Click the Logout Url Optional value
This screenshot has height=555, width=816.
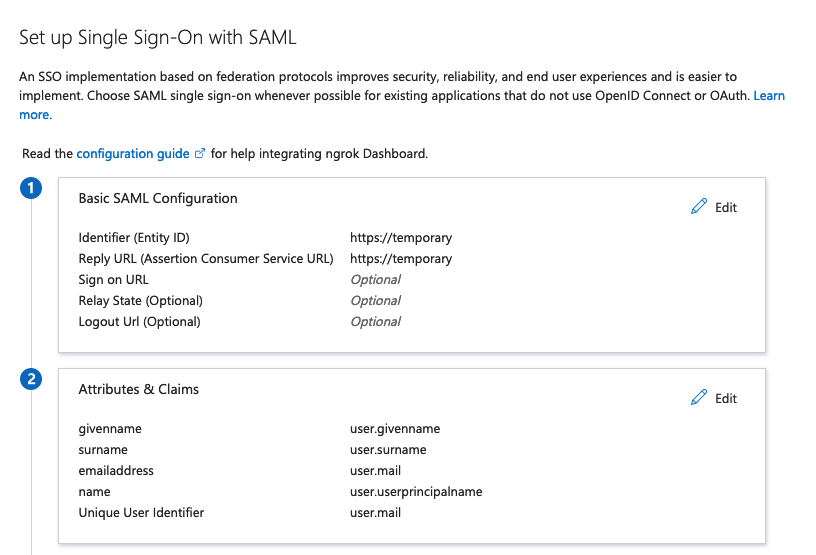375,322
